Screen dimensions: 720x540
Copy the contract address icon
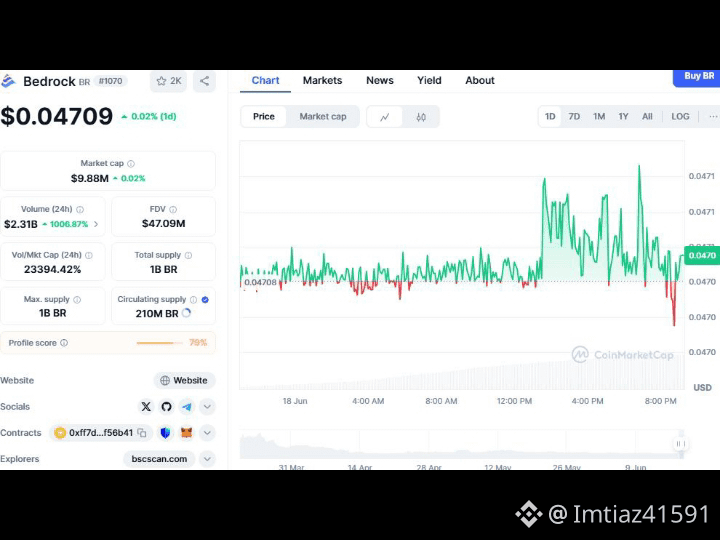(x=142, y=433)
